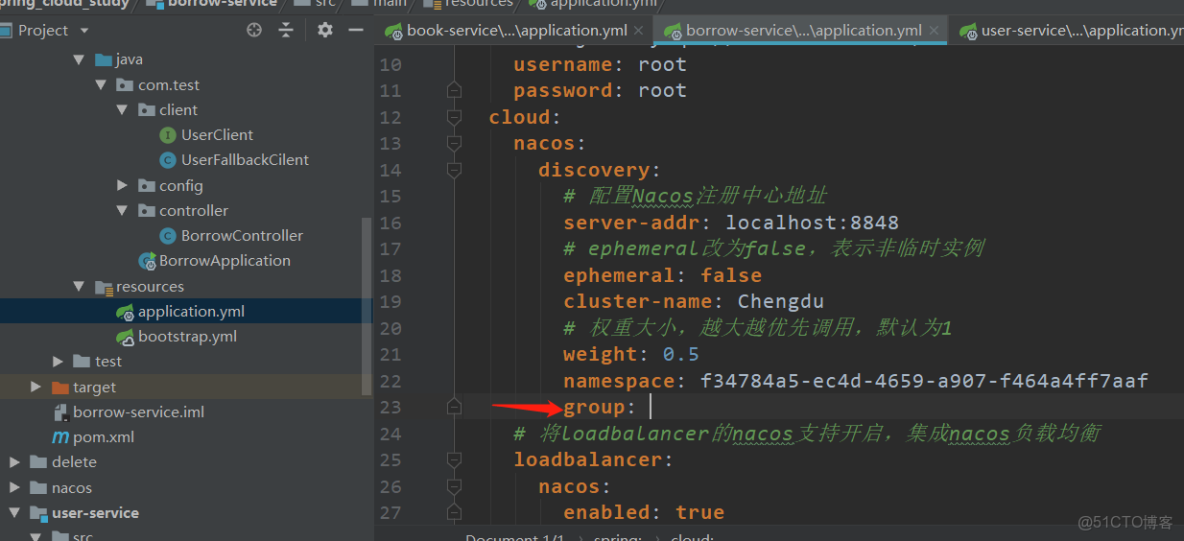
Task: Click the fold end marker at line 23
Action: click(454, 407)
